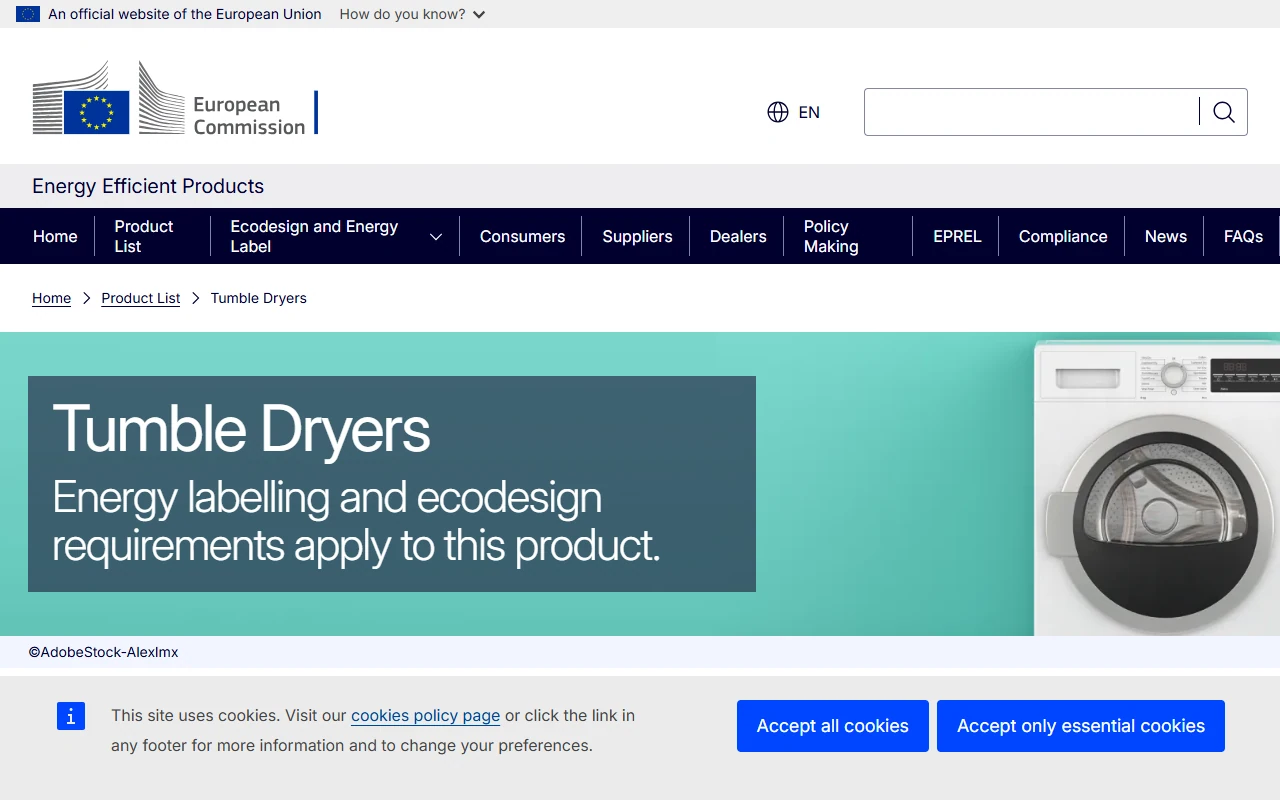
Task: Click the 'Tumble Dryers' breadcrumb text
Action: [x=258, y=298]
